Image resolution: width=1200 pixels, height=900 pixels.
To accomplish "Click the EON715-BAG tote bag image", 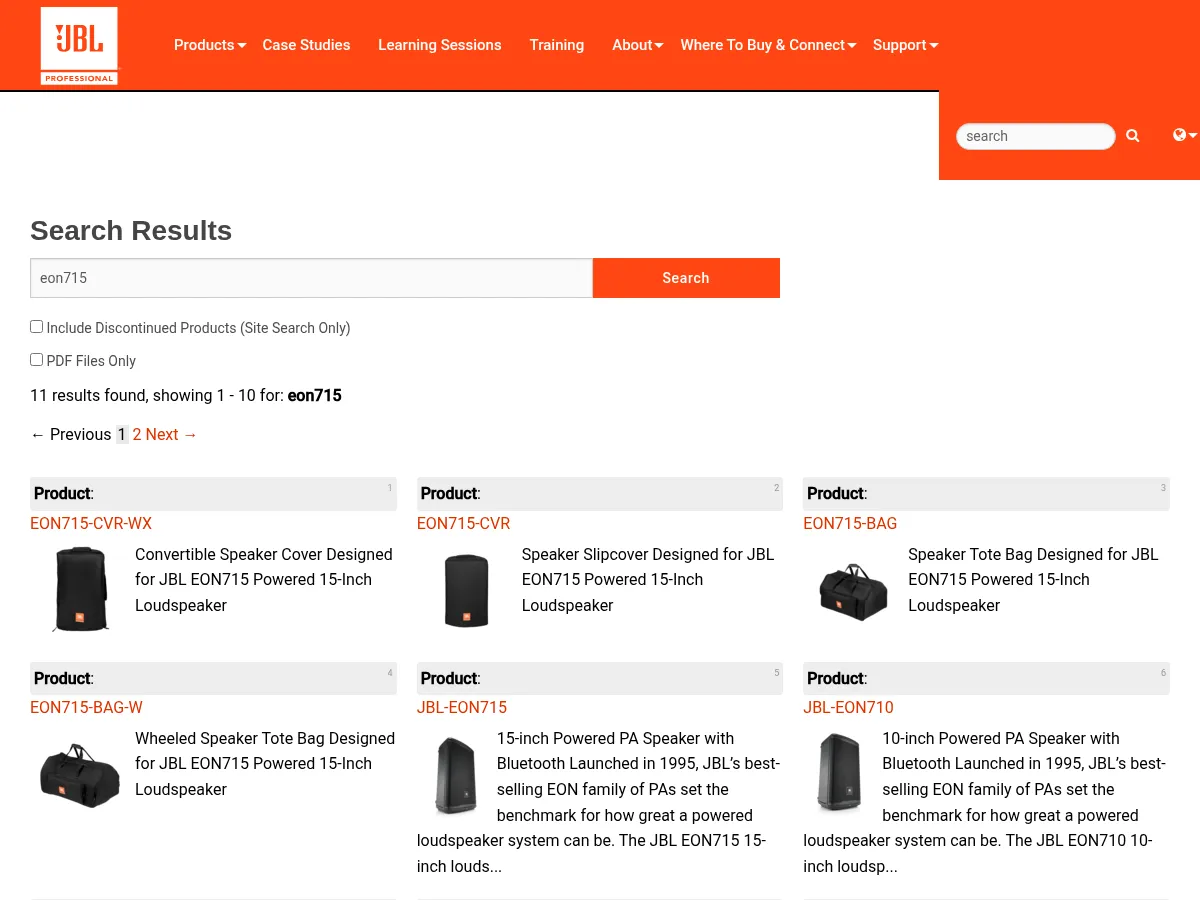I will [x=852, y=590].
